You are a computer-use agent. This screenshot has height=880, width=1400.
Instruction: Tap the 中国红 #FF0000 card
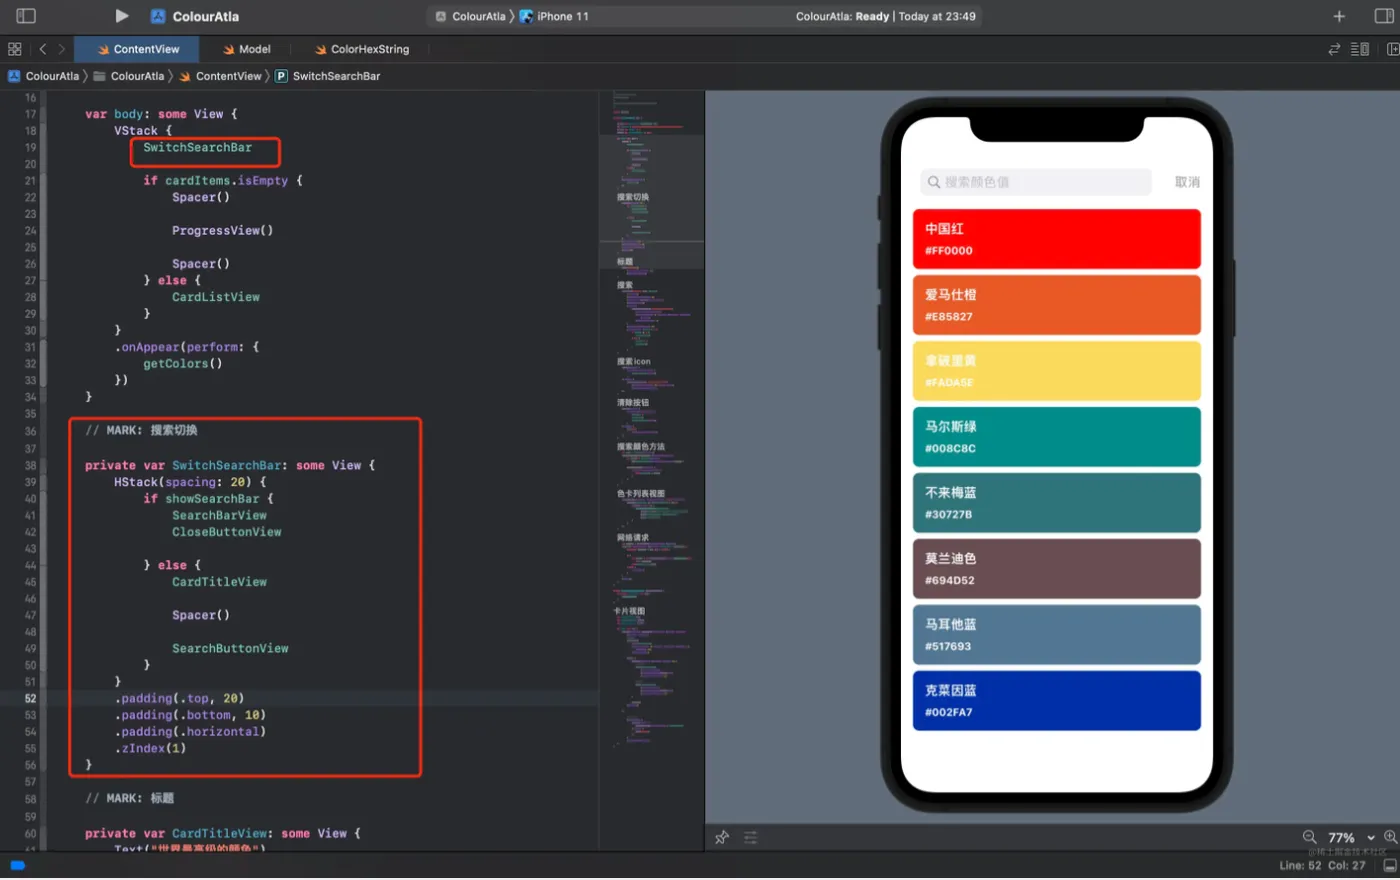(x=1056, y=239)
